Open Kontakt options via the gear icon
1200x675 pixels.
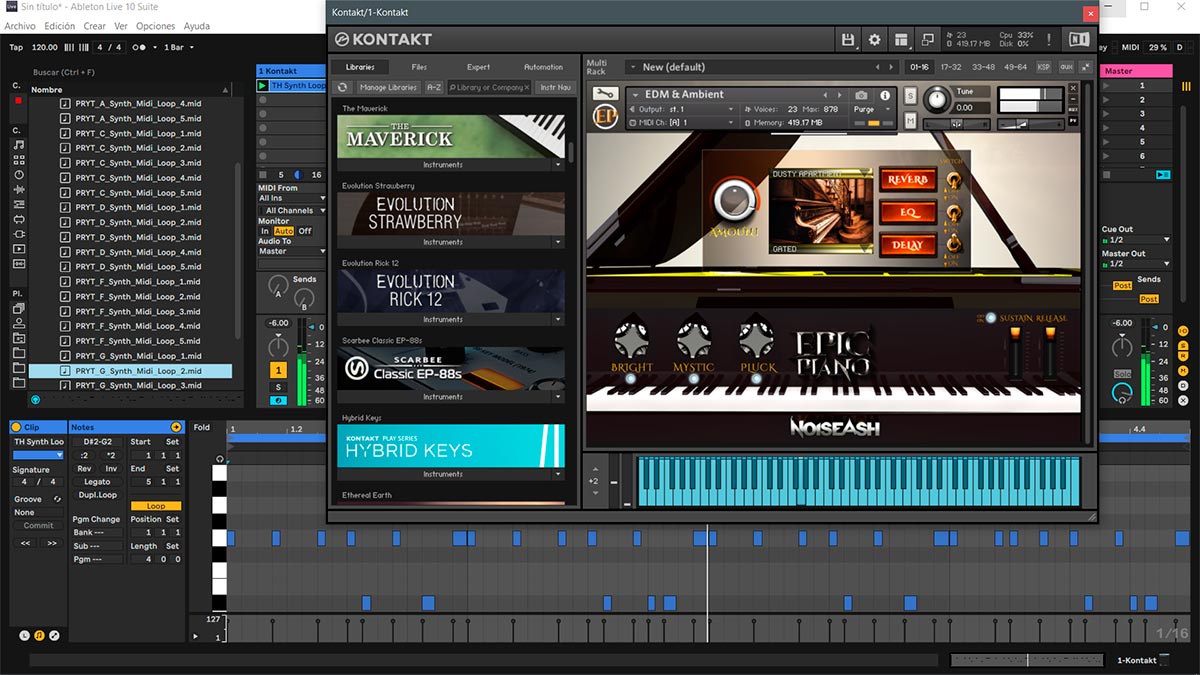pyautogui.click(x=875, y=39)
